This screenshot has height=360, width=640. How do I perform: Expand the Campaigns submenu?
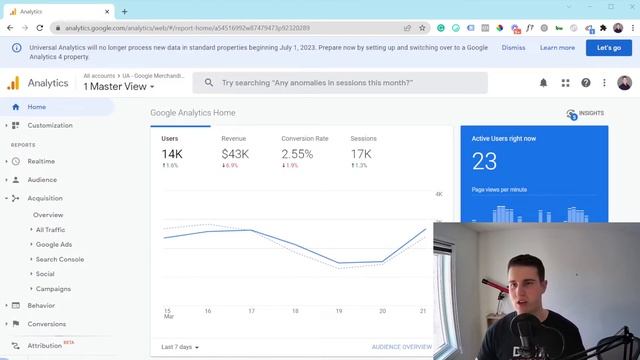pyautogui.click(x=31, y=289)
